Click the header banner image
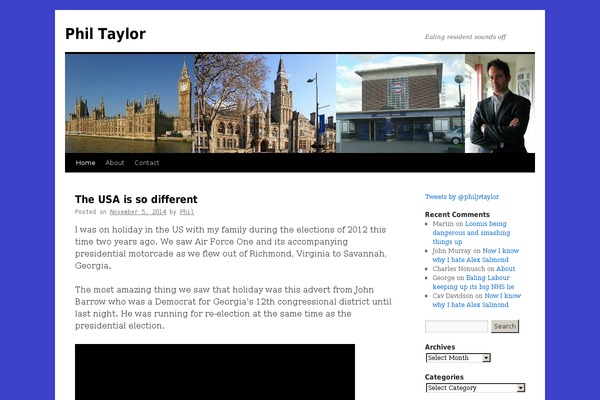This screenshot has height=400, width=600. pos(299,103)
